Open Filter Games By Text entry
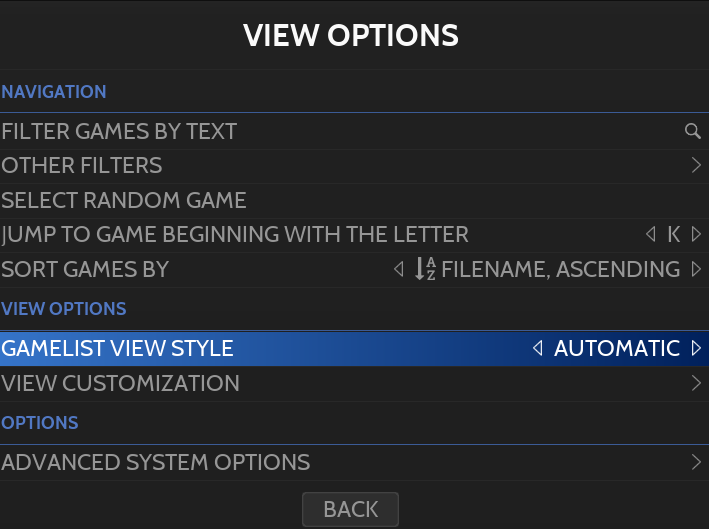Image resolution: width=709 pixels, height=529 pixels. pyautogui.click(x=119, y=131)
